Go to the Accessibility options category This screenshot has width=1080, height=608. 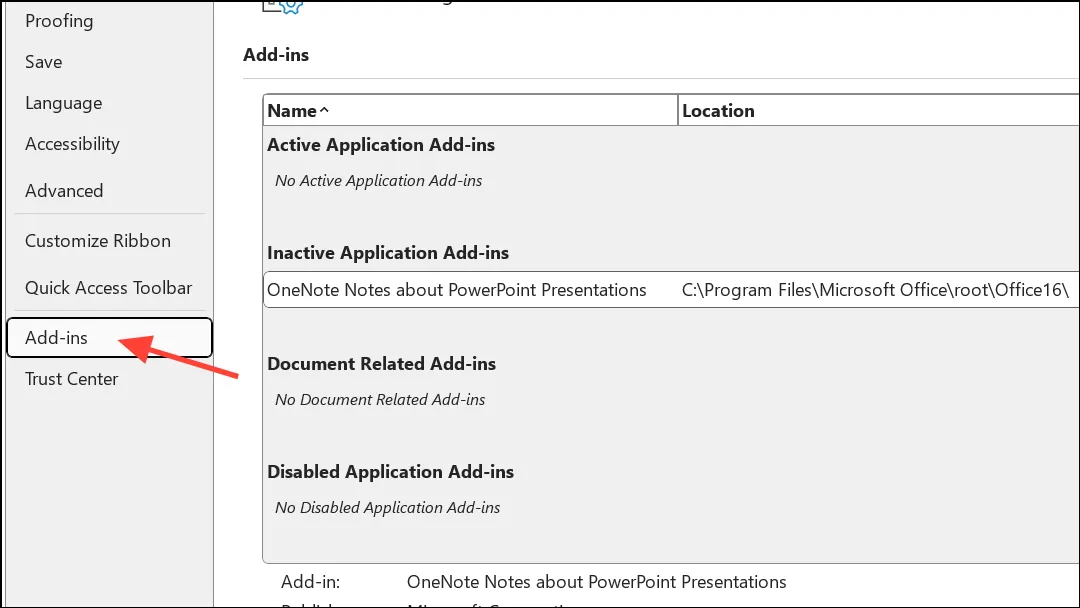pos(72,144)
